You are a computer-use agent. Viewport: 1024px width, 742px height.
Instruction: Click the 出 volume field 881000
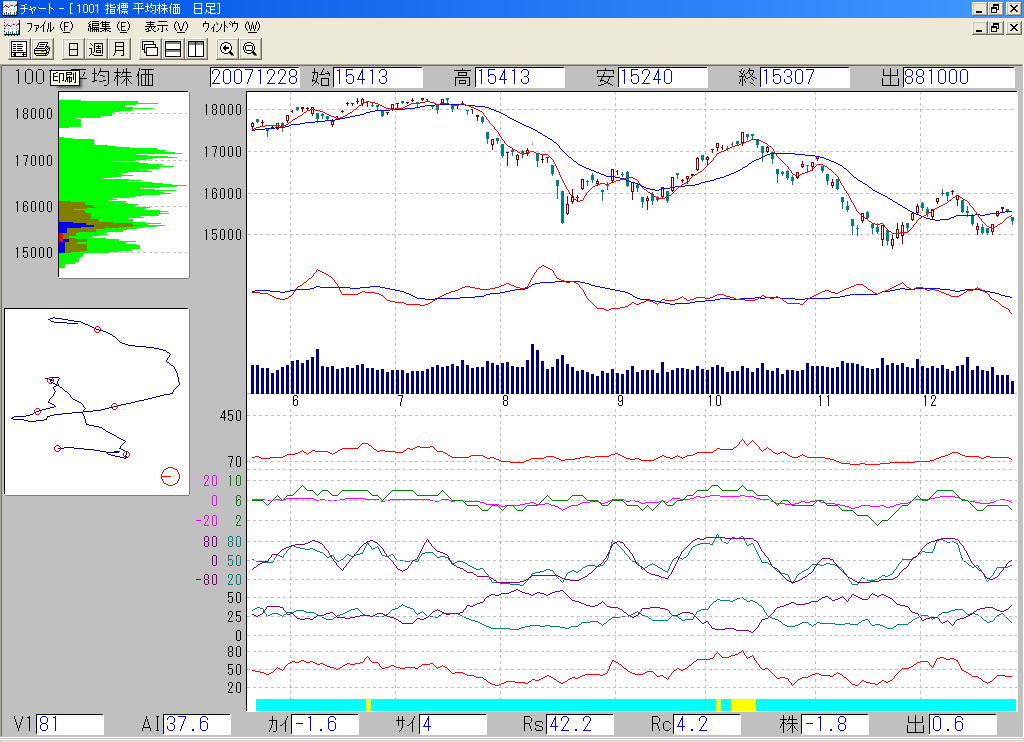959,77
